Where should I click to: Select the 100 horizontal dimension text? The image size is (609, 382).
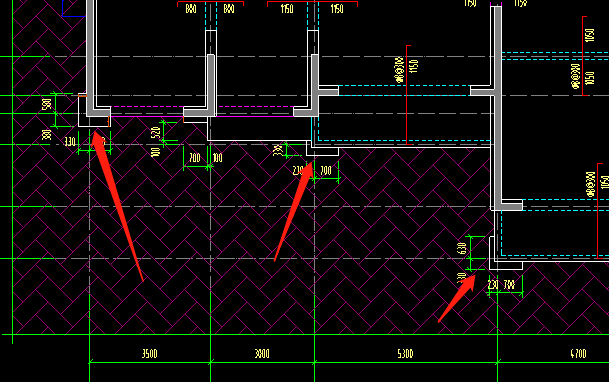coord(218,158)
